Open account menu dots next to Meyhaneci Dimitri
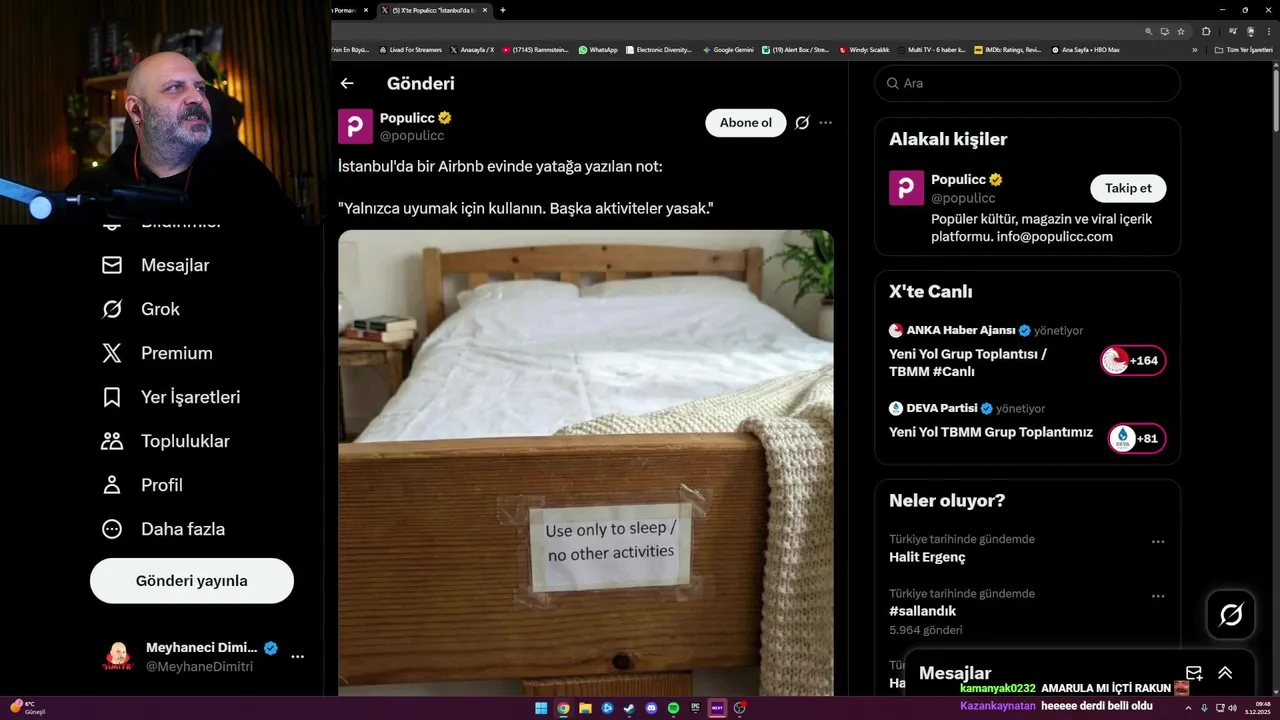The width and height of the screenshot is (1280, 720). click(x=297, y=657)
